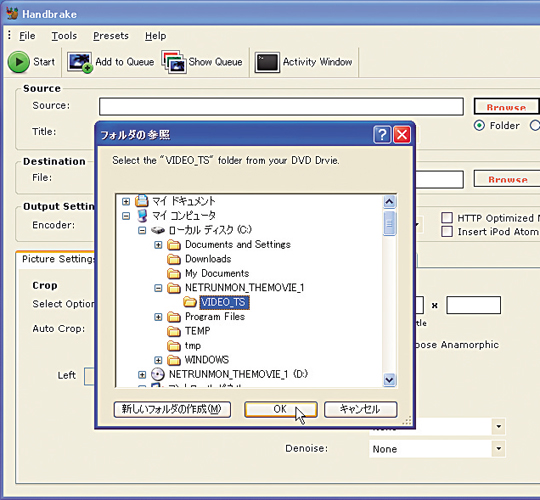540x500 pixels.
Task: Select the Folder radio button
Action: pyautogui.click(x=479, y=125)
